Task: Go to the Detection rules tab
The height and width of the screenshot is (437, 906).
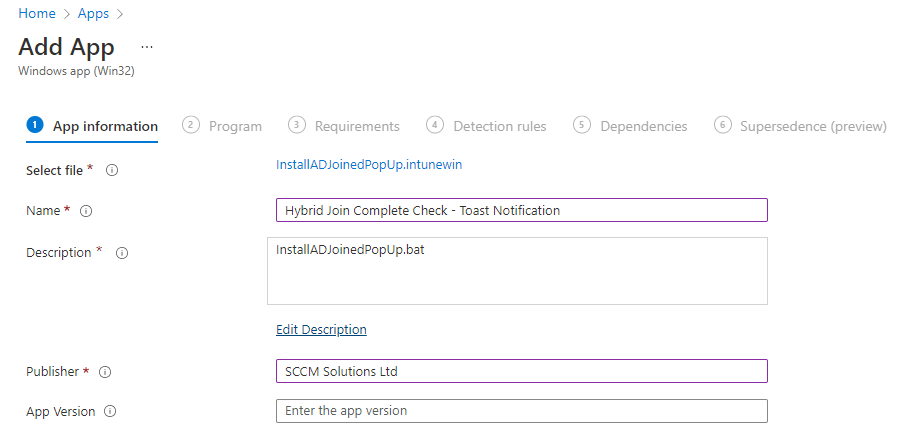Action: click(x=499, y=126)
